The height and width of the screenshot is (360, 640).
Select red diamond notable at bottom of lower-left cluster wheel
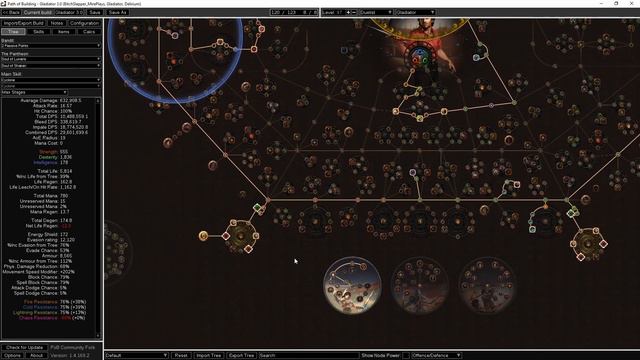point(248,249)
